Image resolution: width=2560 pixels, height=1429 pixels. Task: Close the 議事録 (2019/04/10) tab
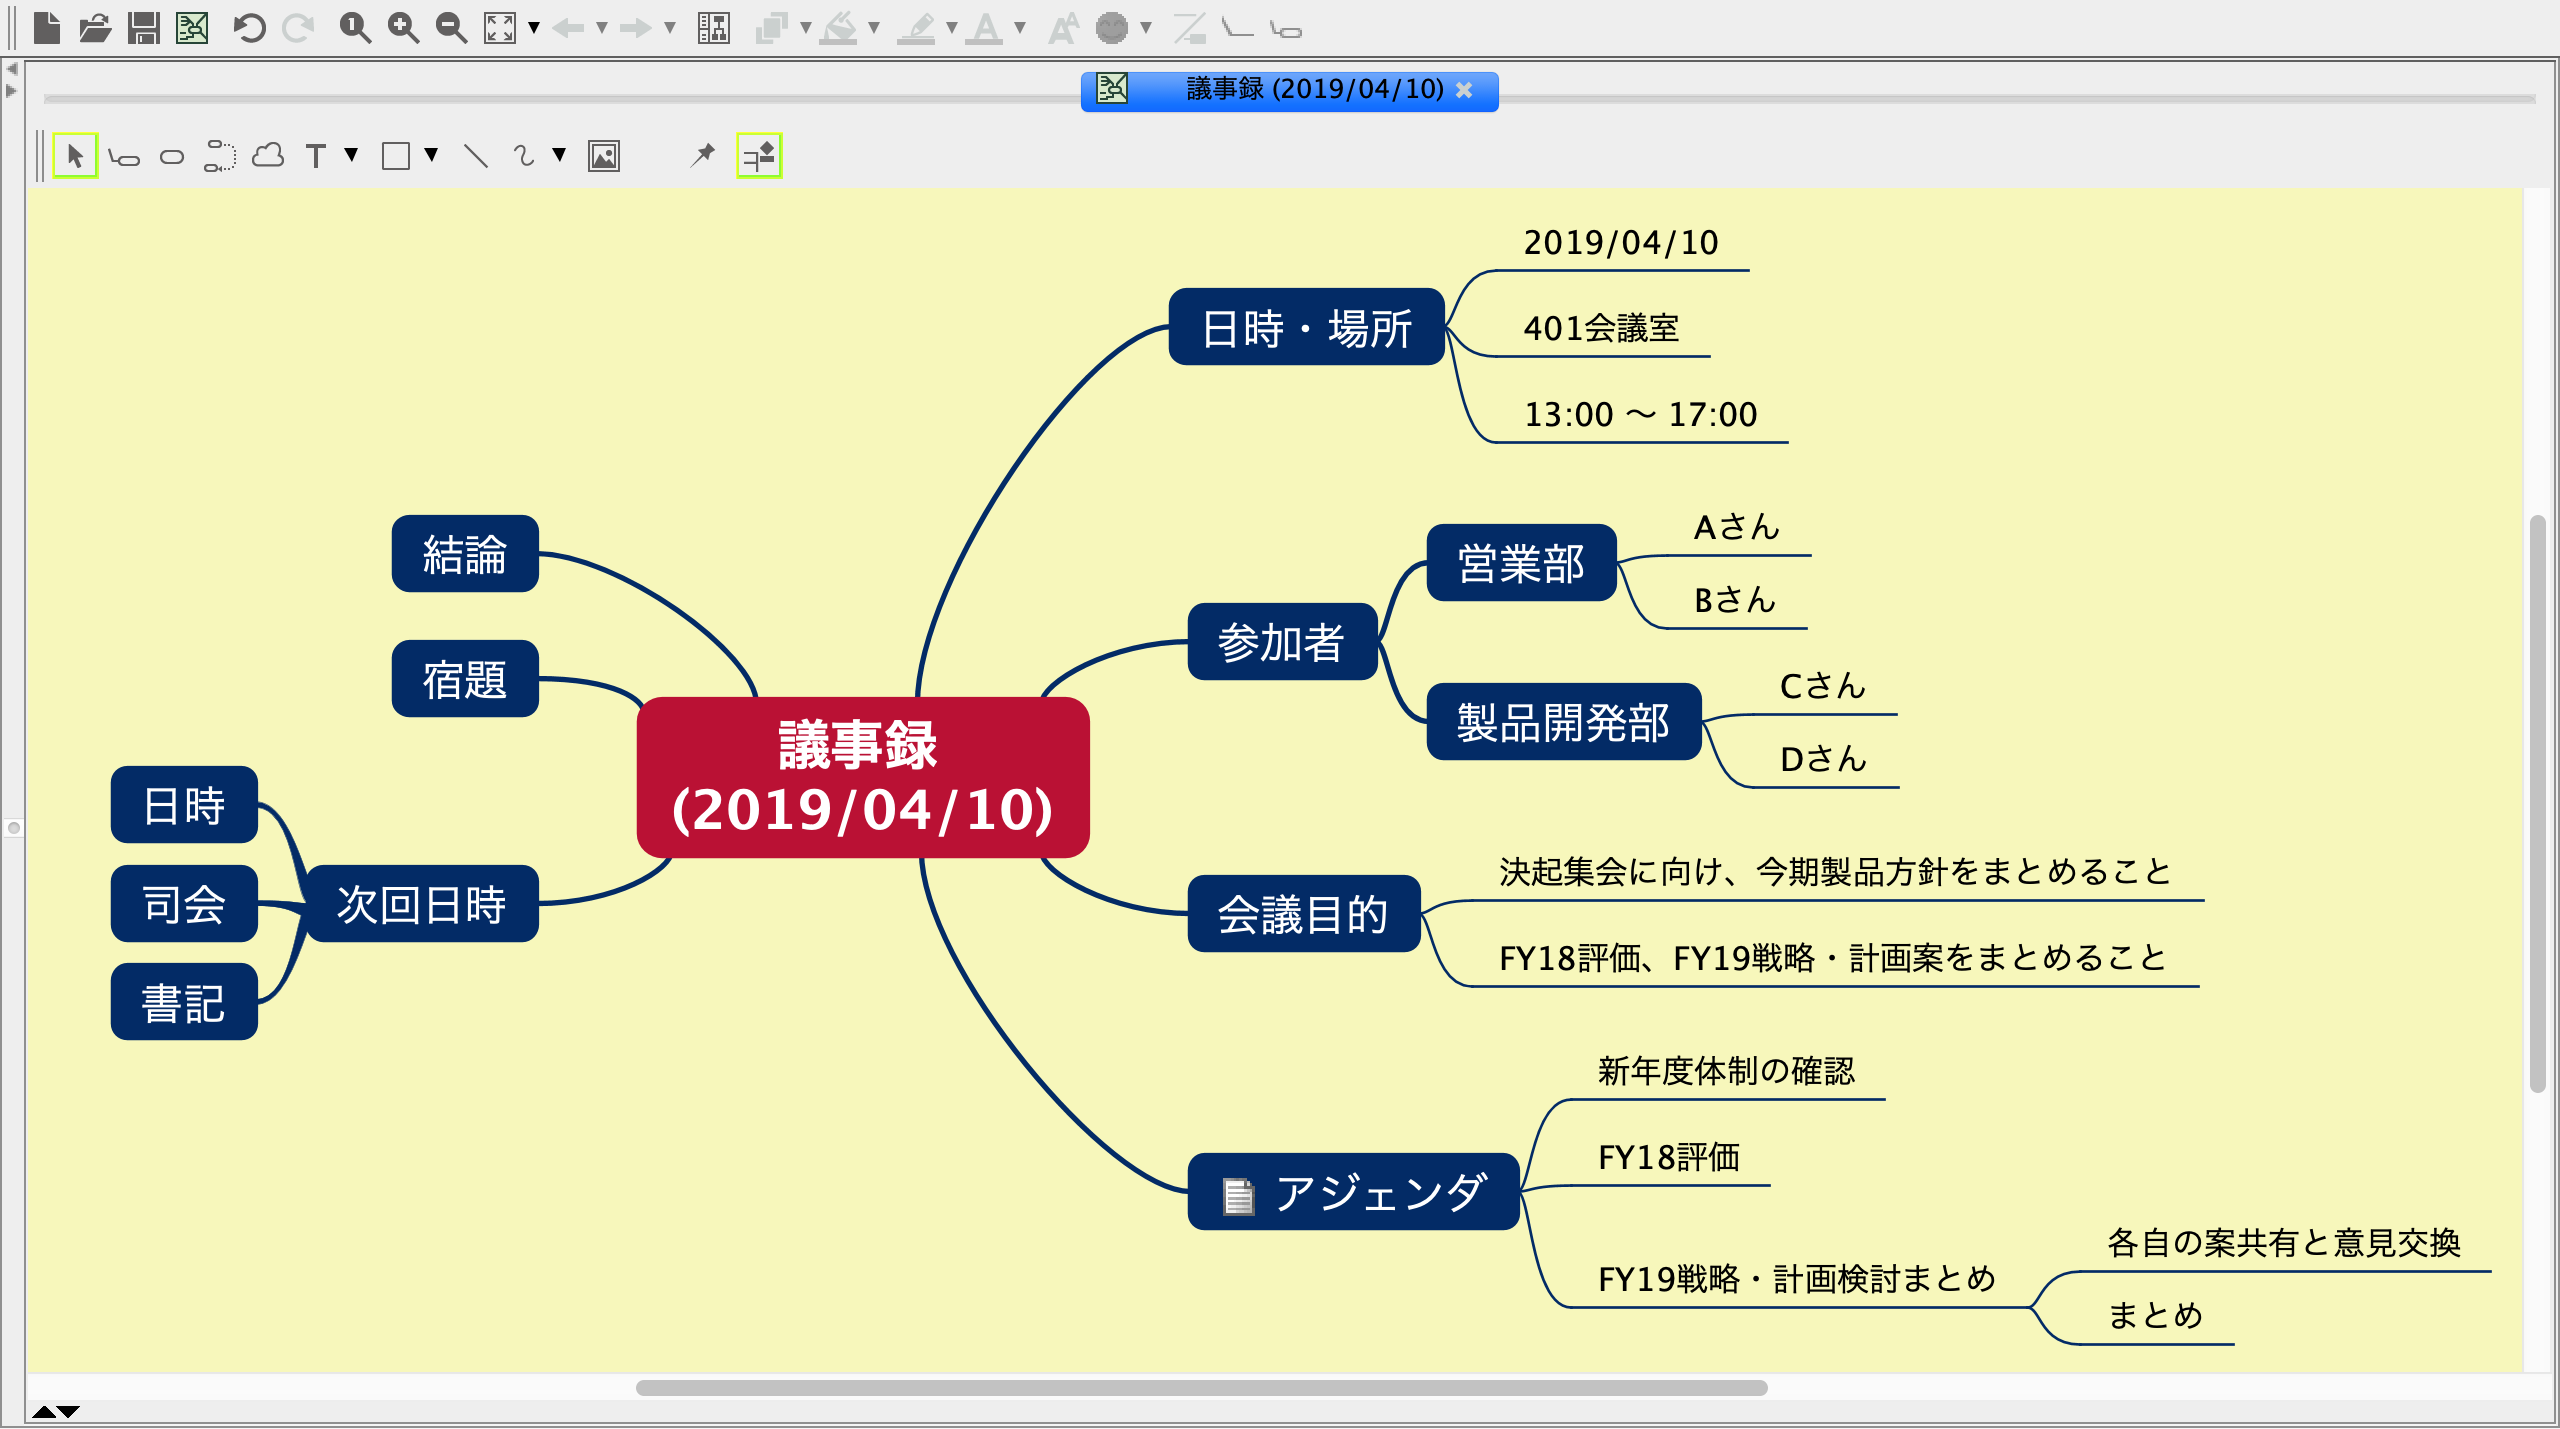(x=1464, y=90)
